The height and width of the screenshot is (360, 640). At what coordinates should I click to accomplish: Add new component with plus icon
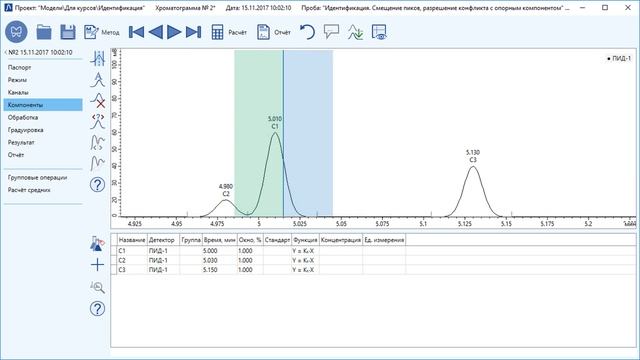click(97, 265)
